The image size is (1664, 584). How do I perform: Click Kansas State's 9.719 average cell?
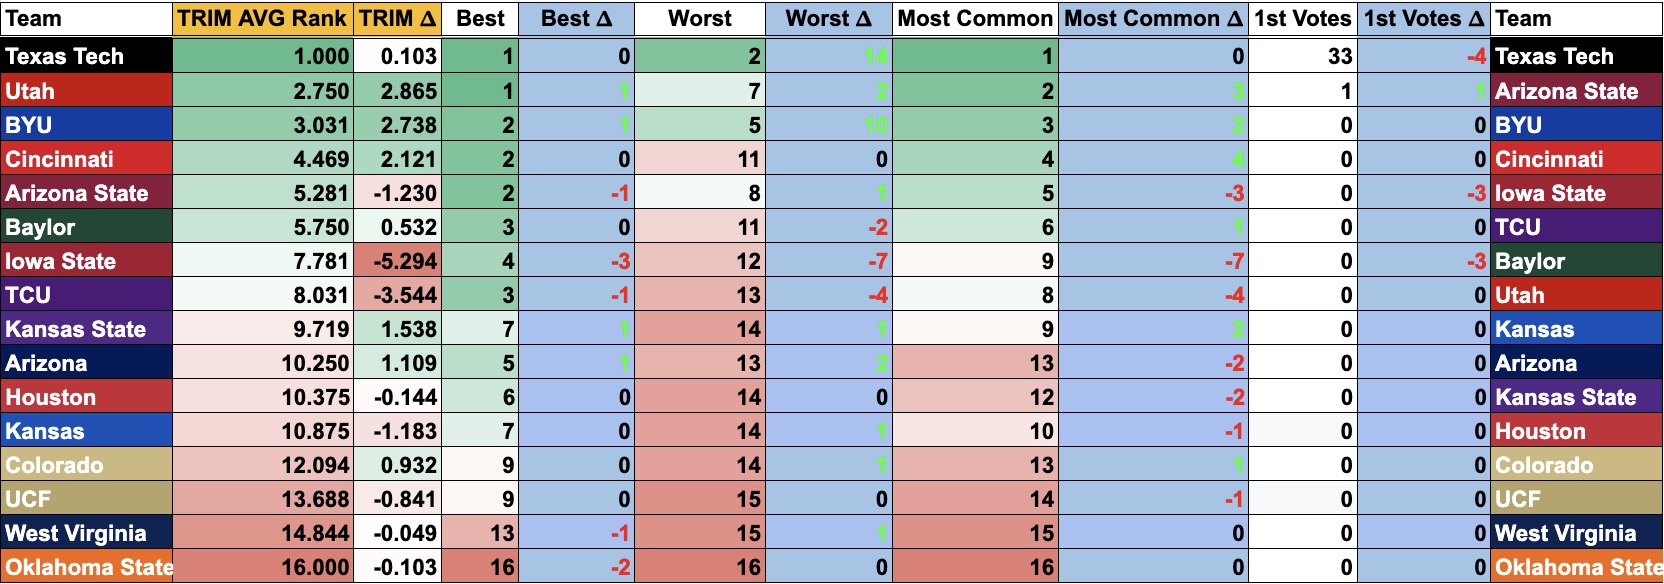[263, 329]
